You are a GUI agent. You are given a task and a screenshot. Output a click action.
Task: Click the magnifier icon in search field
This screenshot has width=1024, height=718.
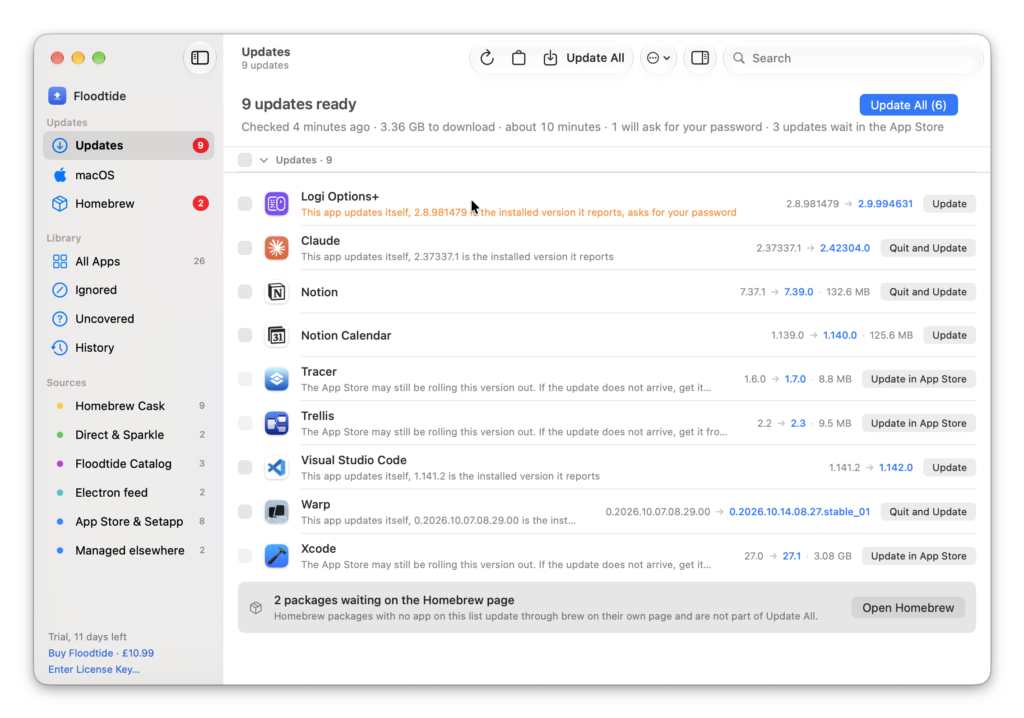[739, 58]
